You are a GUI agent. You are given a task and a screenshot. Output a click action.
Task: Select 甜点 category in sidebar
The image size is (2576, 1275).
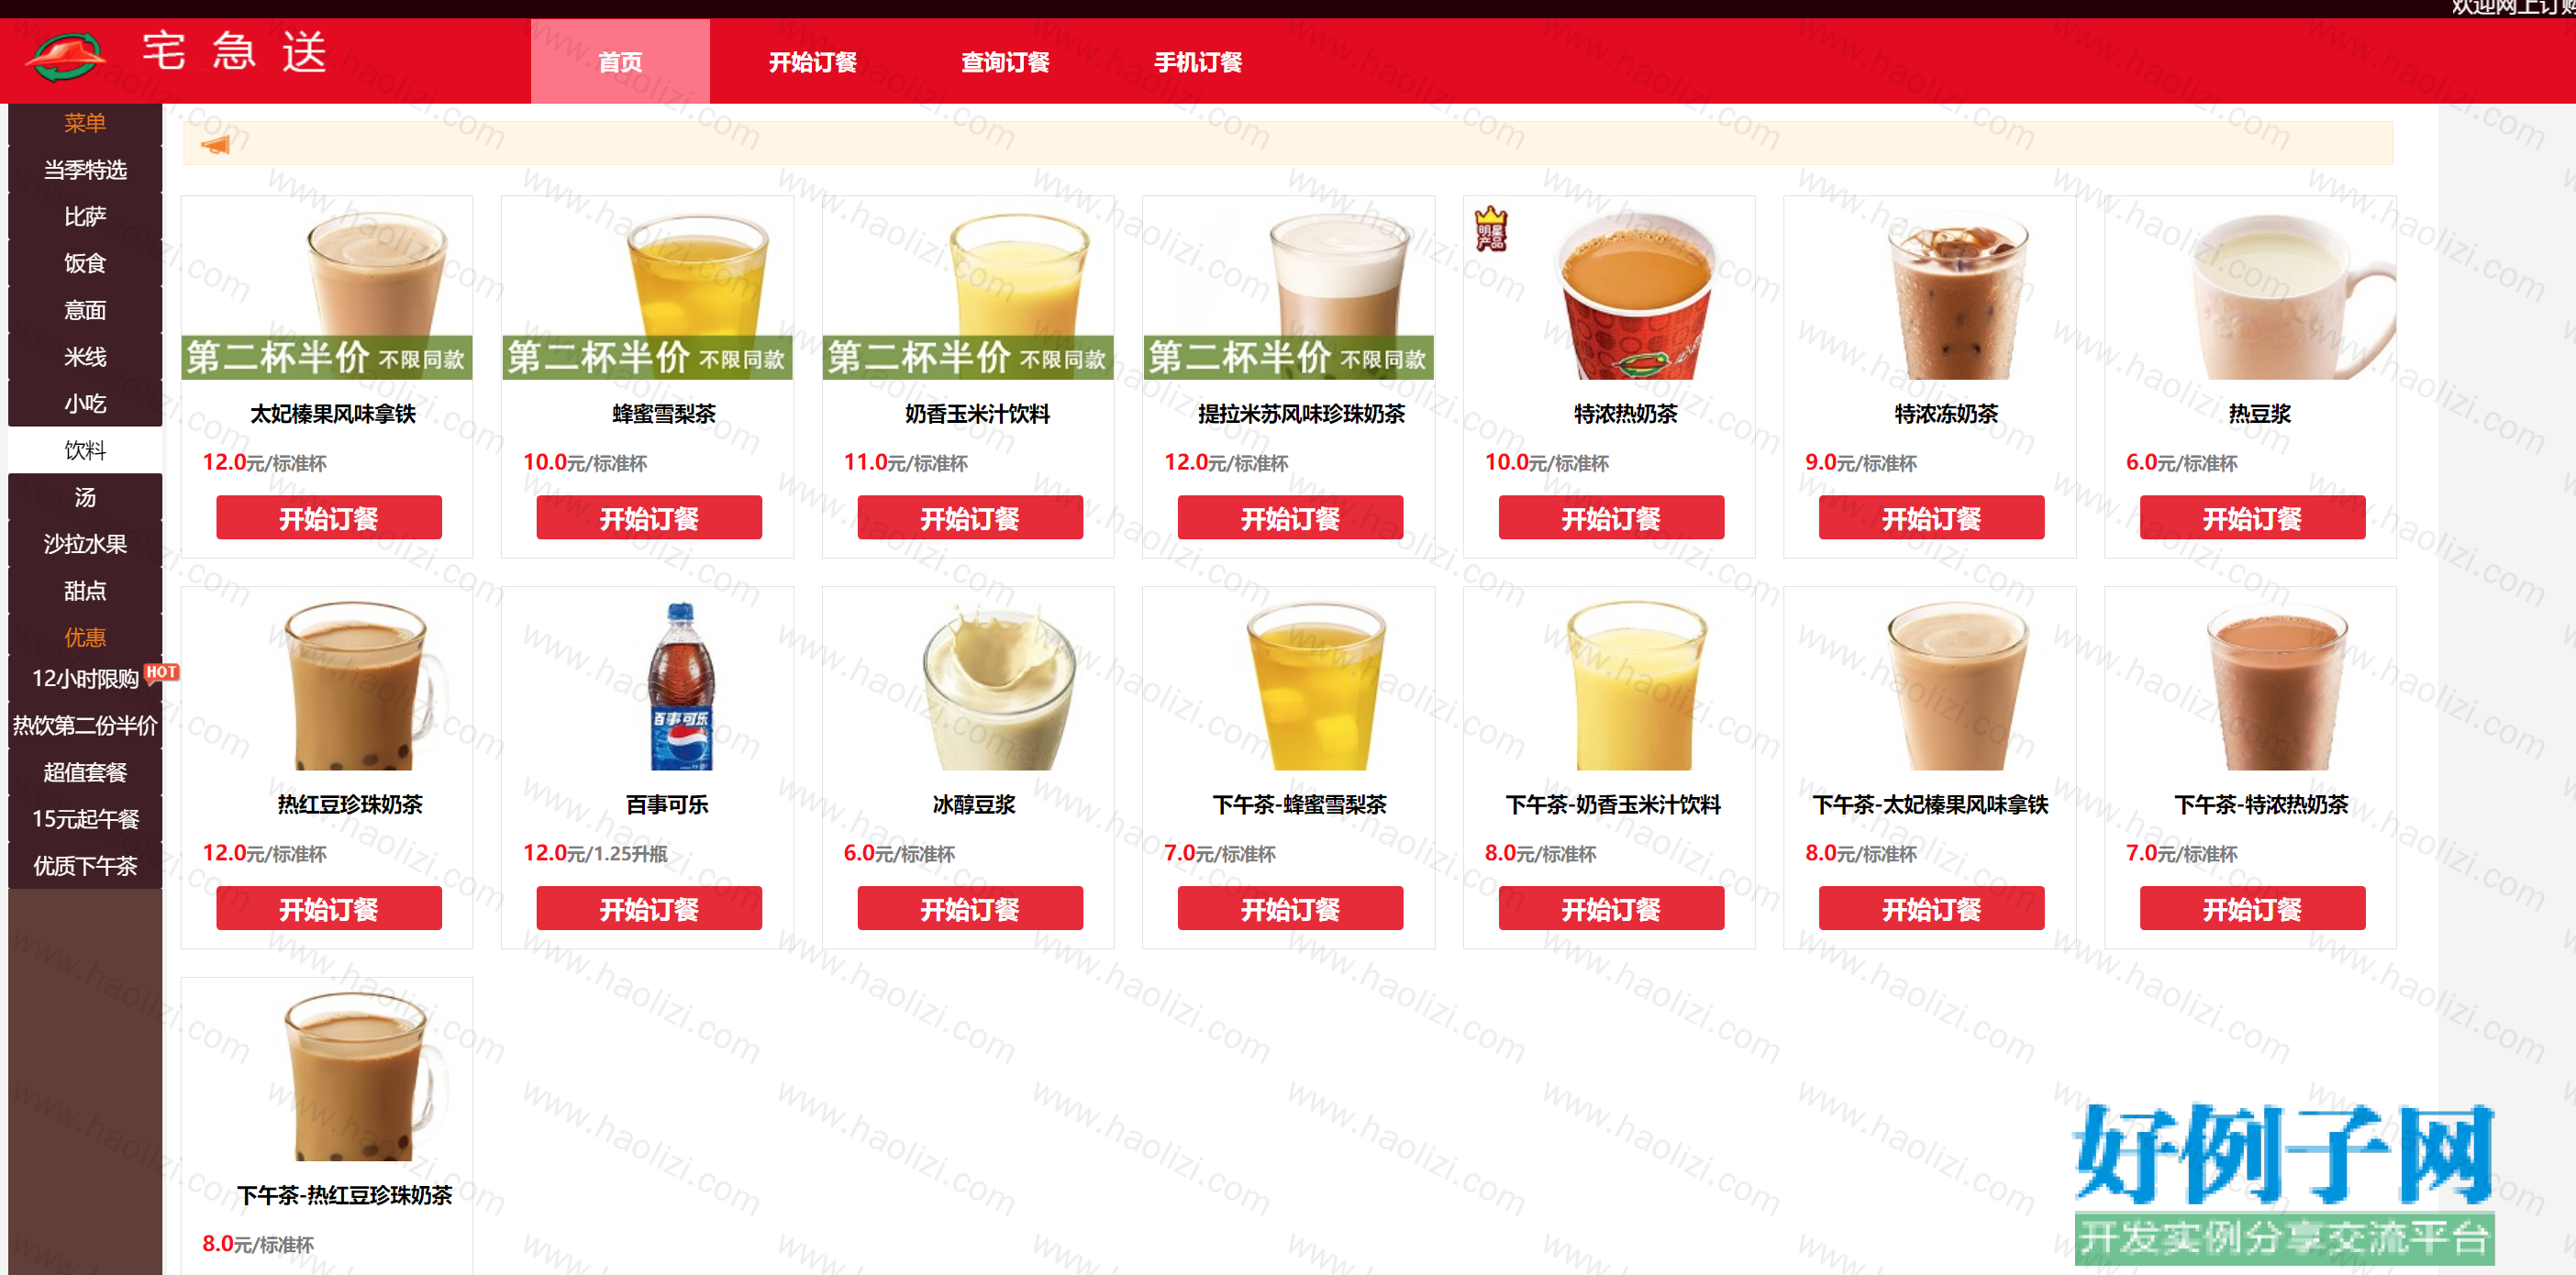(x=85, y=591)
